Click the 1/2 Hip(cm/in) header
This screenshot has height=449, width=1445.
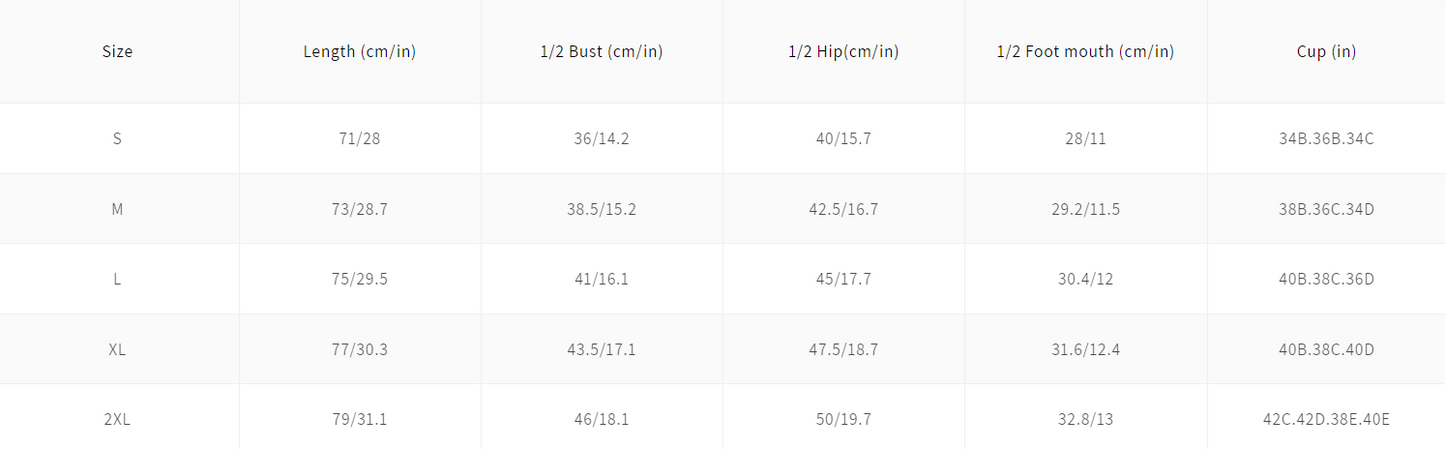843,52
